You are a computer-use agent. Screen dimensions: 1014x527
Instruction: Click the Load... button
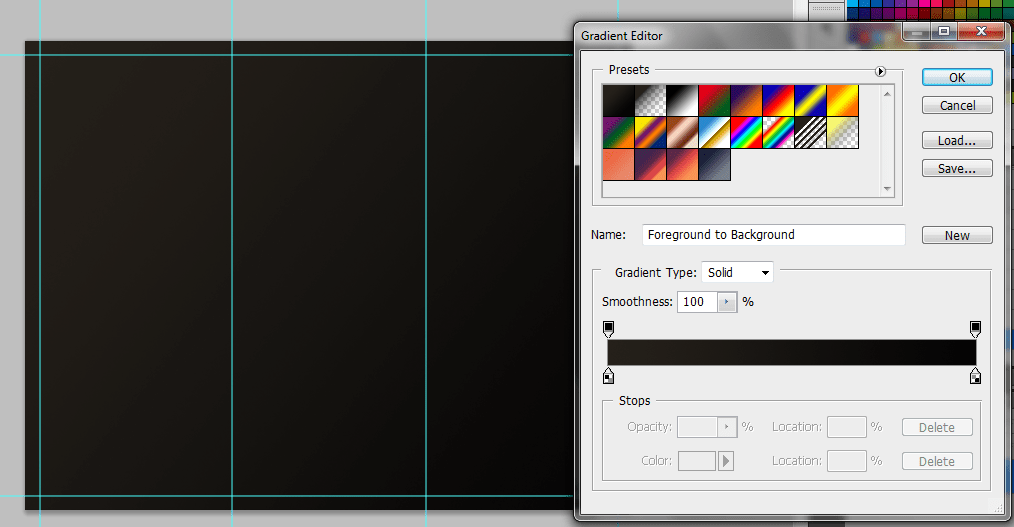(957, 141)
